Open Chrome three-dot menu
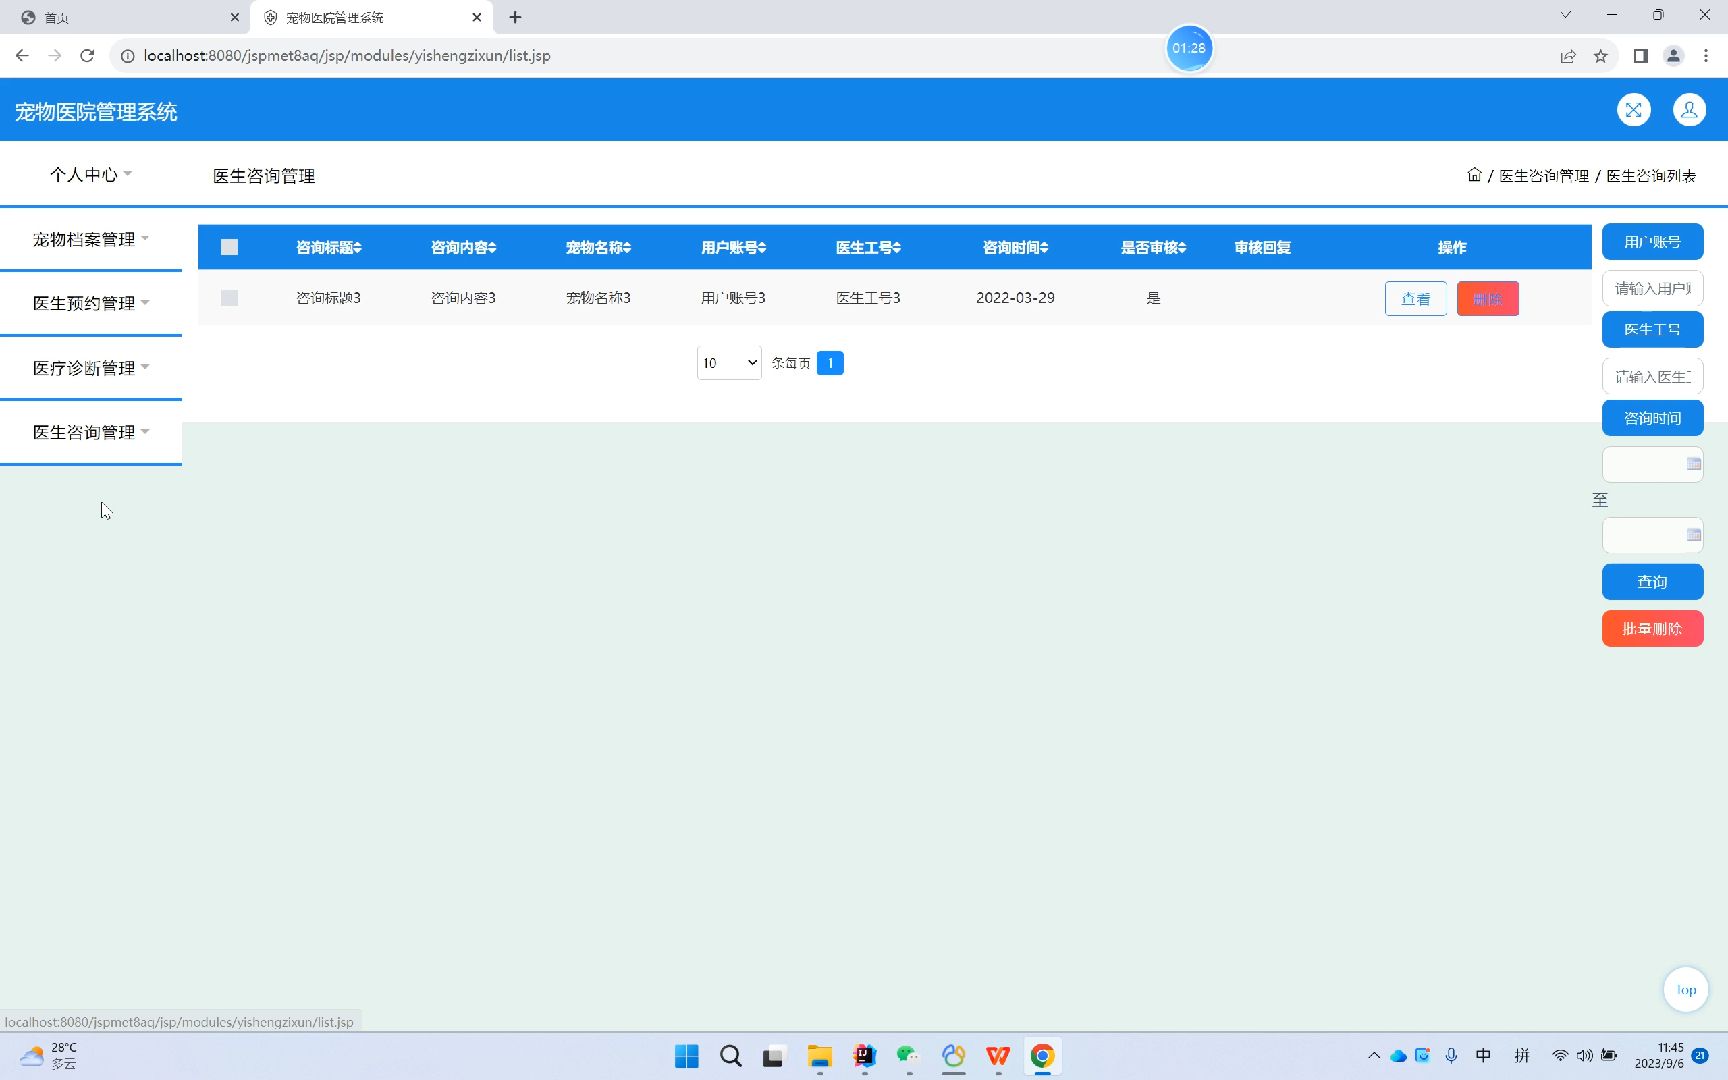 pyautogui.click(x=1706, y=56)
